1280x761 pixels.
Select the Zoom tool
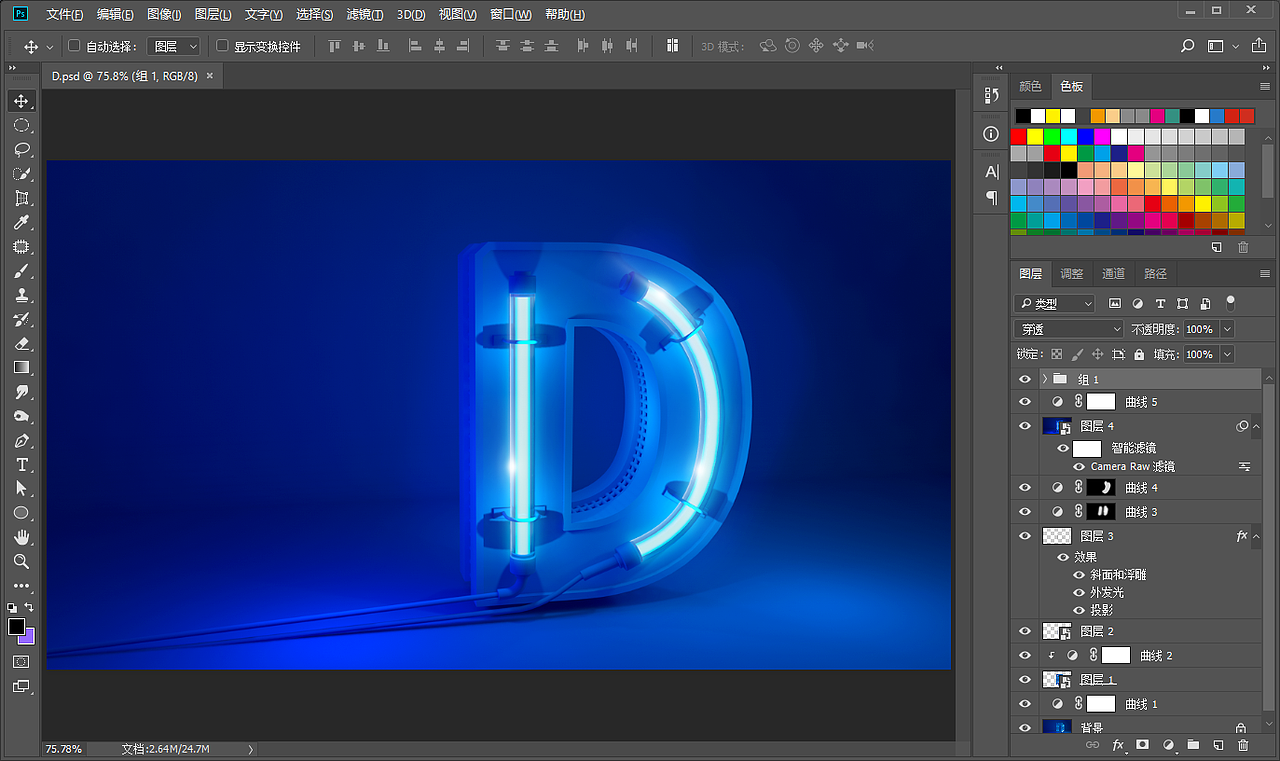[x=22, y=561]
